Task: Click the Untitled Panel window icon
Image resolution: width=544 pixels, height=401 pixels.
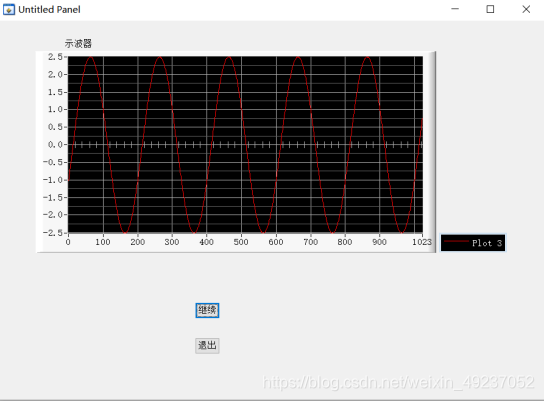Action: (9, 9)
